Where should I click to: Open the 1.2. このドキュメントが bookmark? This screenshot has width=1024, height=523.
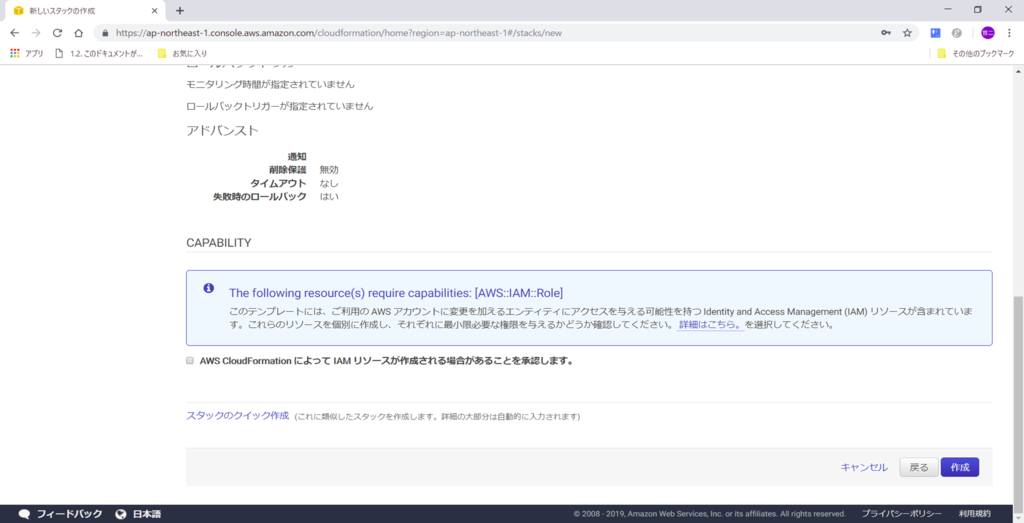99,54
